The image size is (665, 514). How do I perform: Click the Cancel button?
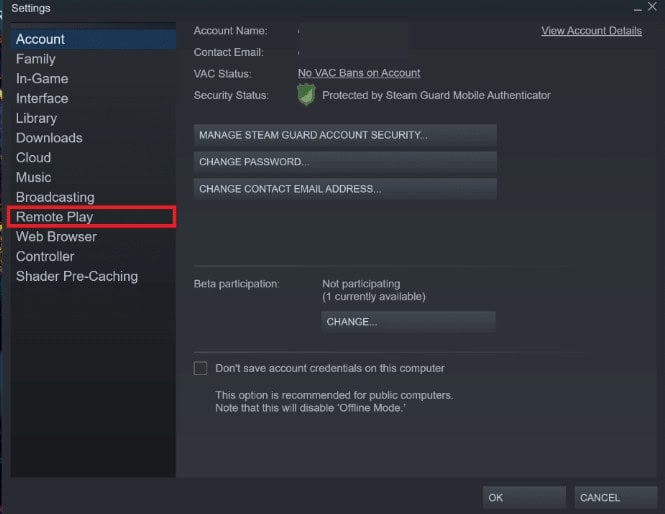point(616,497)
